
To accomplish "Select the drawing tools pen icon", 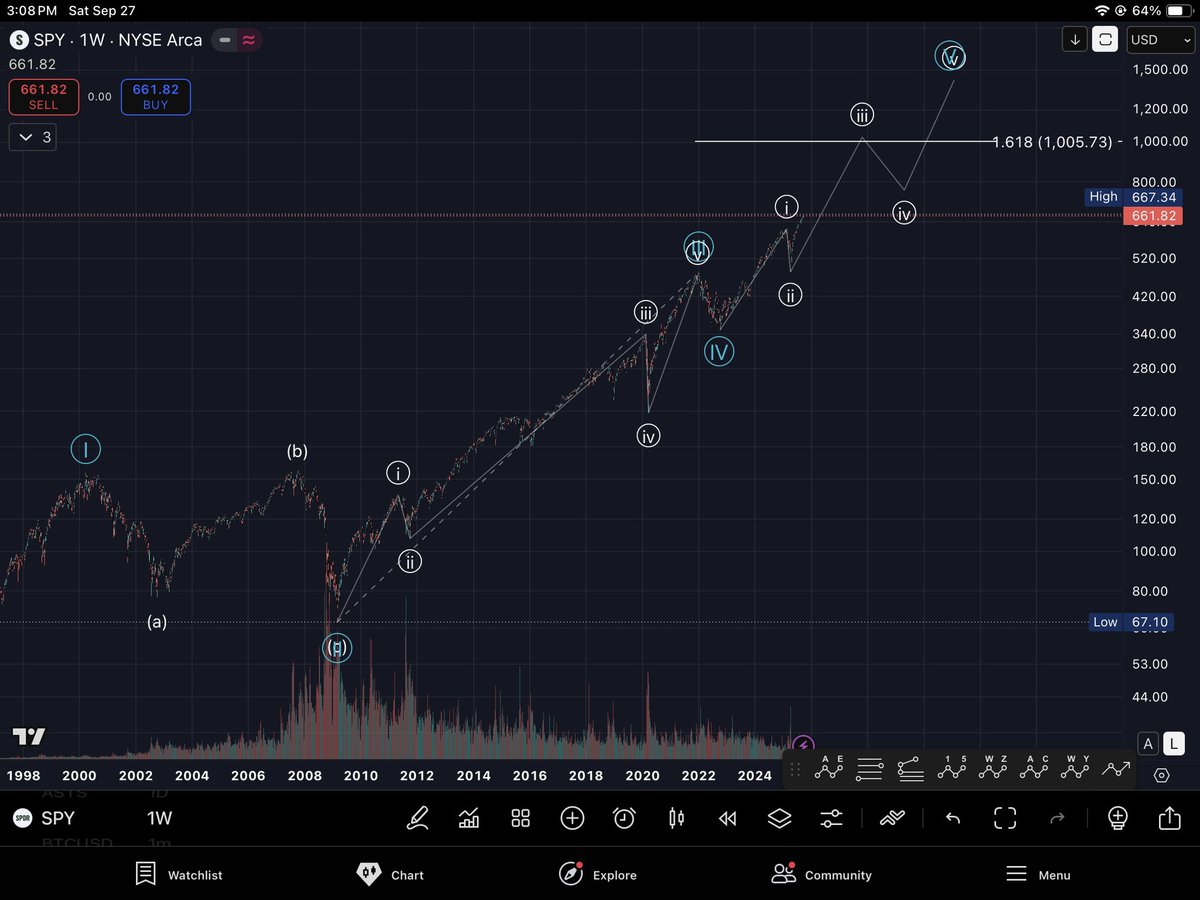I will [x=418, y=818].
